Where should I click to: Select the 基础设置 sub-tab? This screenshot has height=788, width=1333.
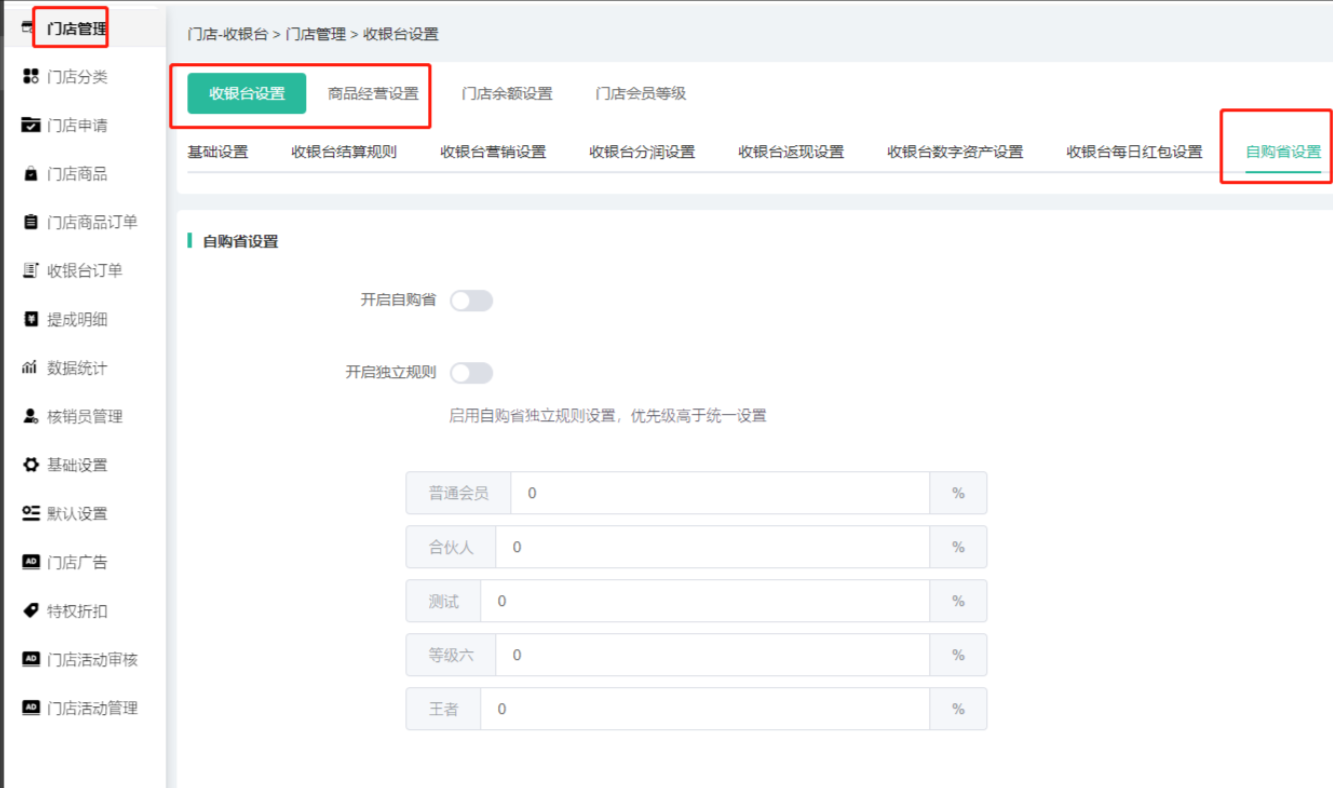coord(218,152)
